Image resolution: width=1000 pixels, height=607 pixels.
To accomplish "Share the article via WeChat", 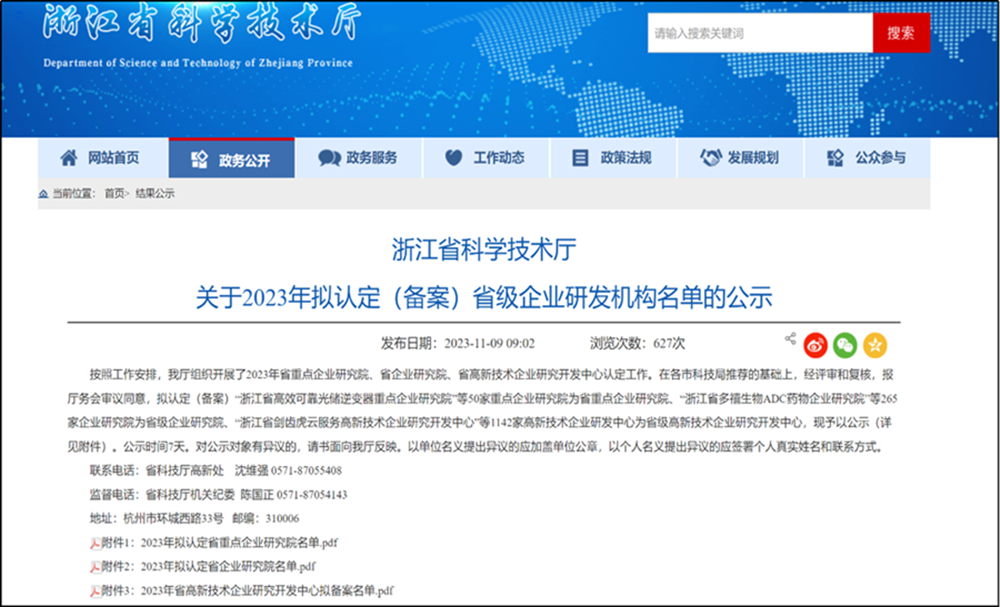I will 845,344.
